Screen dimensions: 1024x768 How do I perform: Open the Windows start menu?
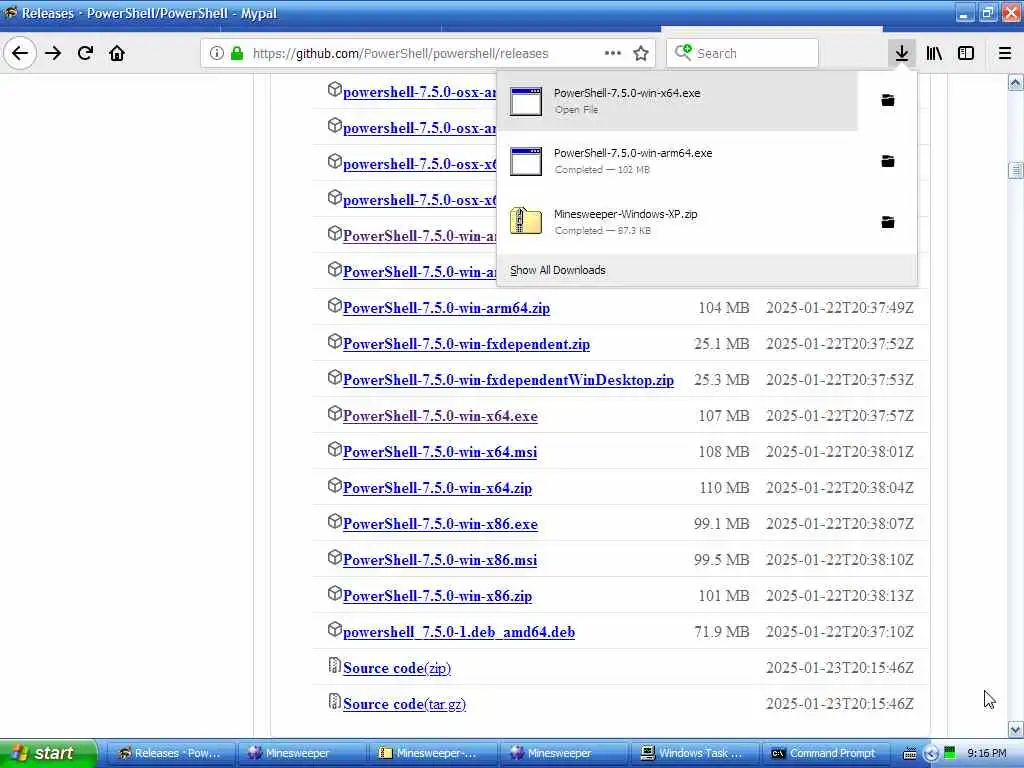click(x=48, y=753)
